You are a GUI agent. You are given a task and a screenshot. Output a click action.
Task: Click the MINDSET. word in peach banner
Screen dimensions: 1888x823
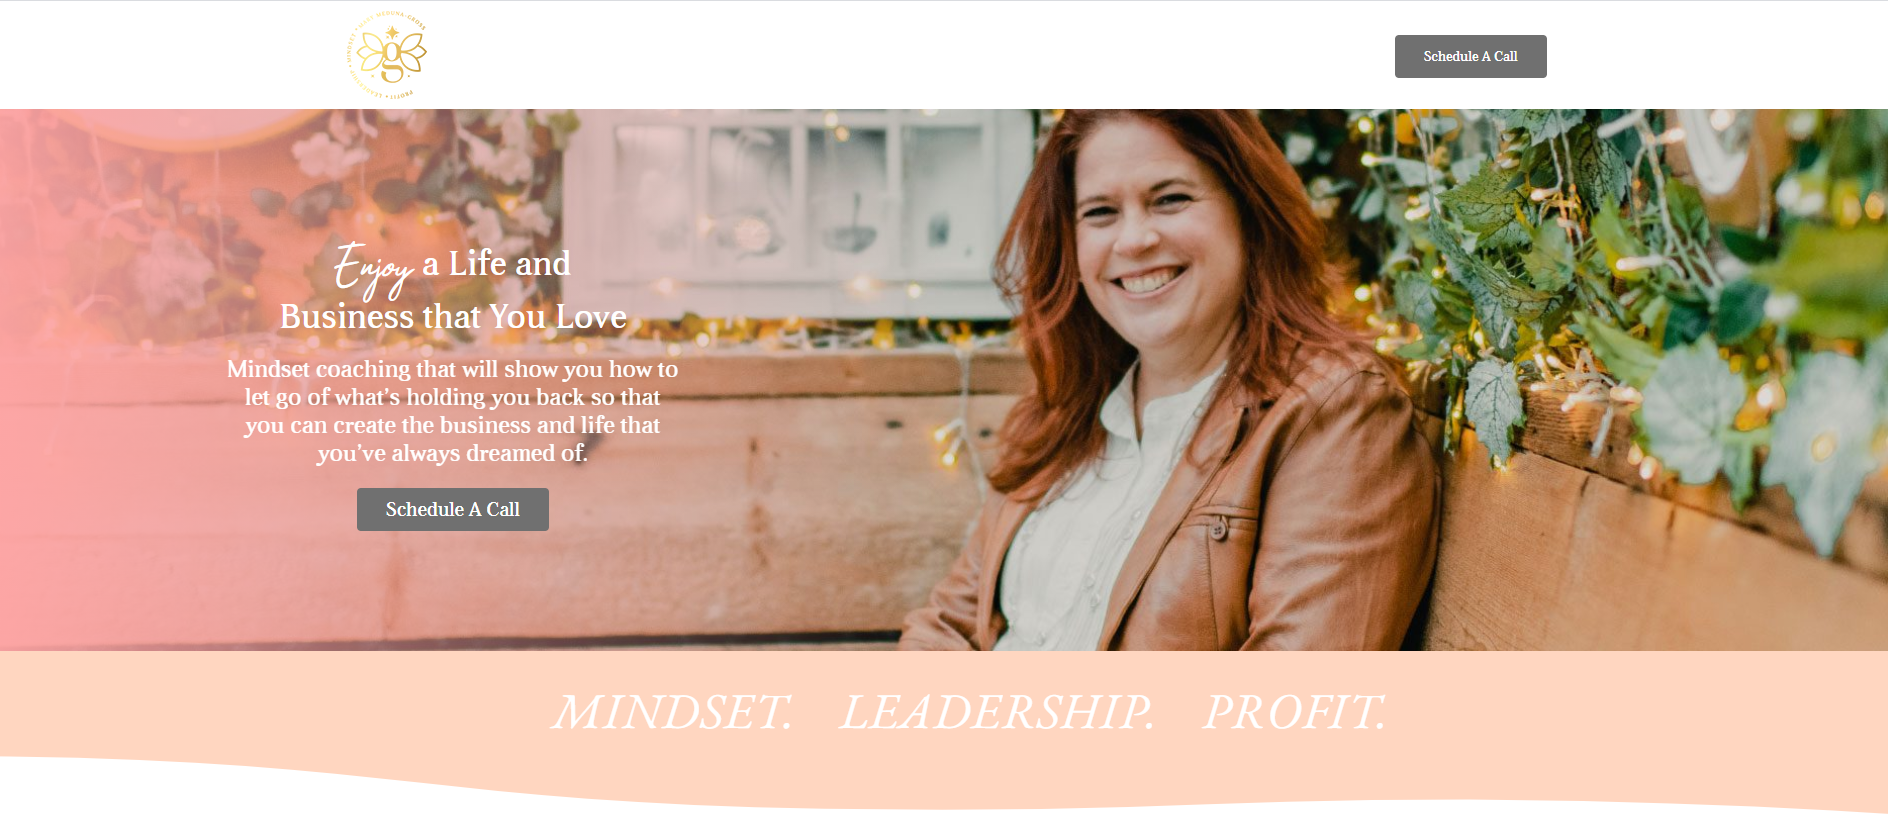(673, 712)
